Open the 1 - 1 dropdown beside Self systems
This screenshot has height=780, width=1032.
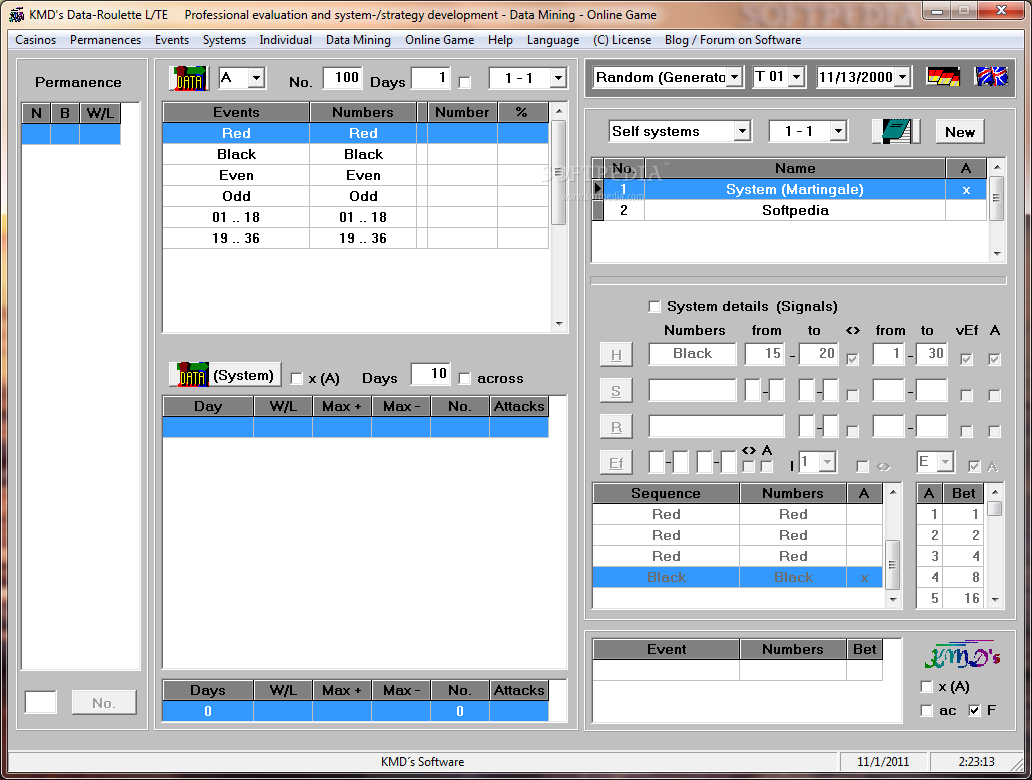click(838, 131)
